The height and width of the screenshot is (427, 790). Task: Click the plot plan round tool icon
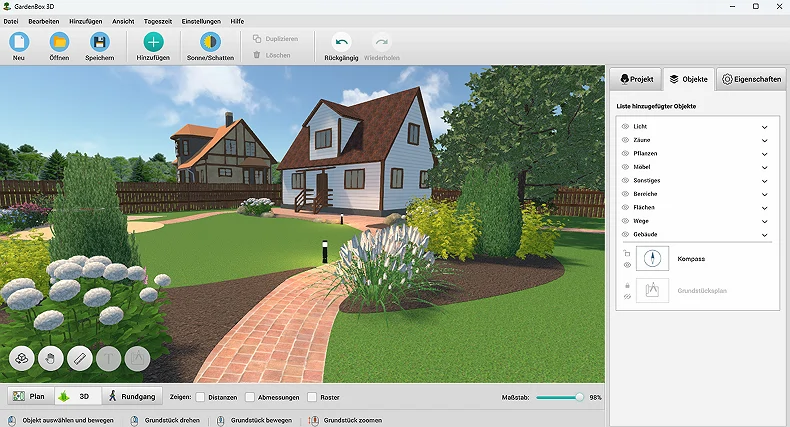(x=138, y=359)
